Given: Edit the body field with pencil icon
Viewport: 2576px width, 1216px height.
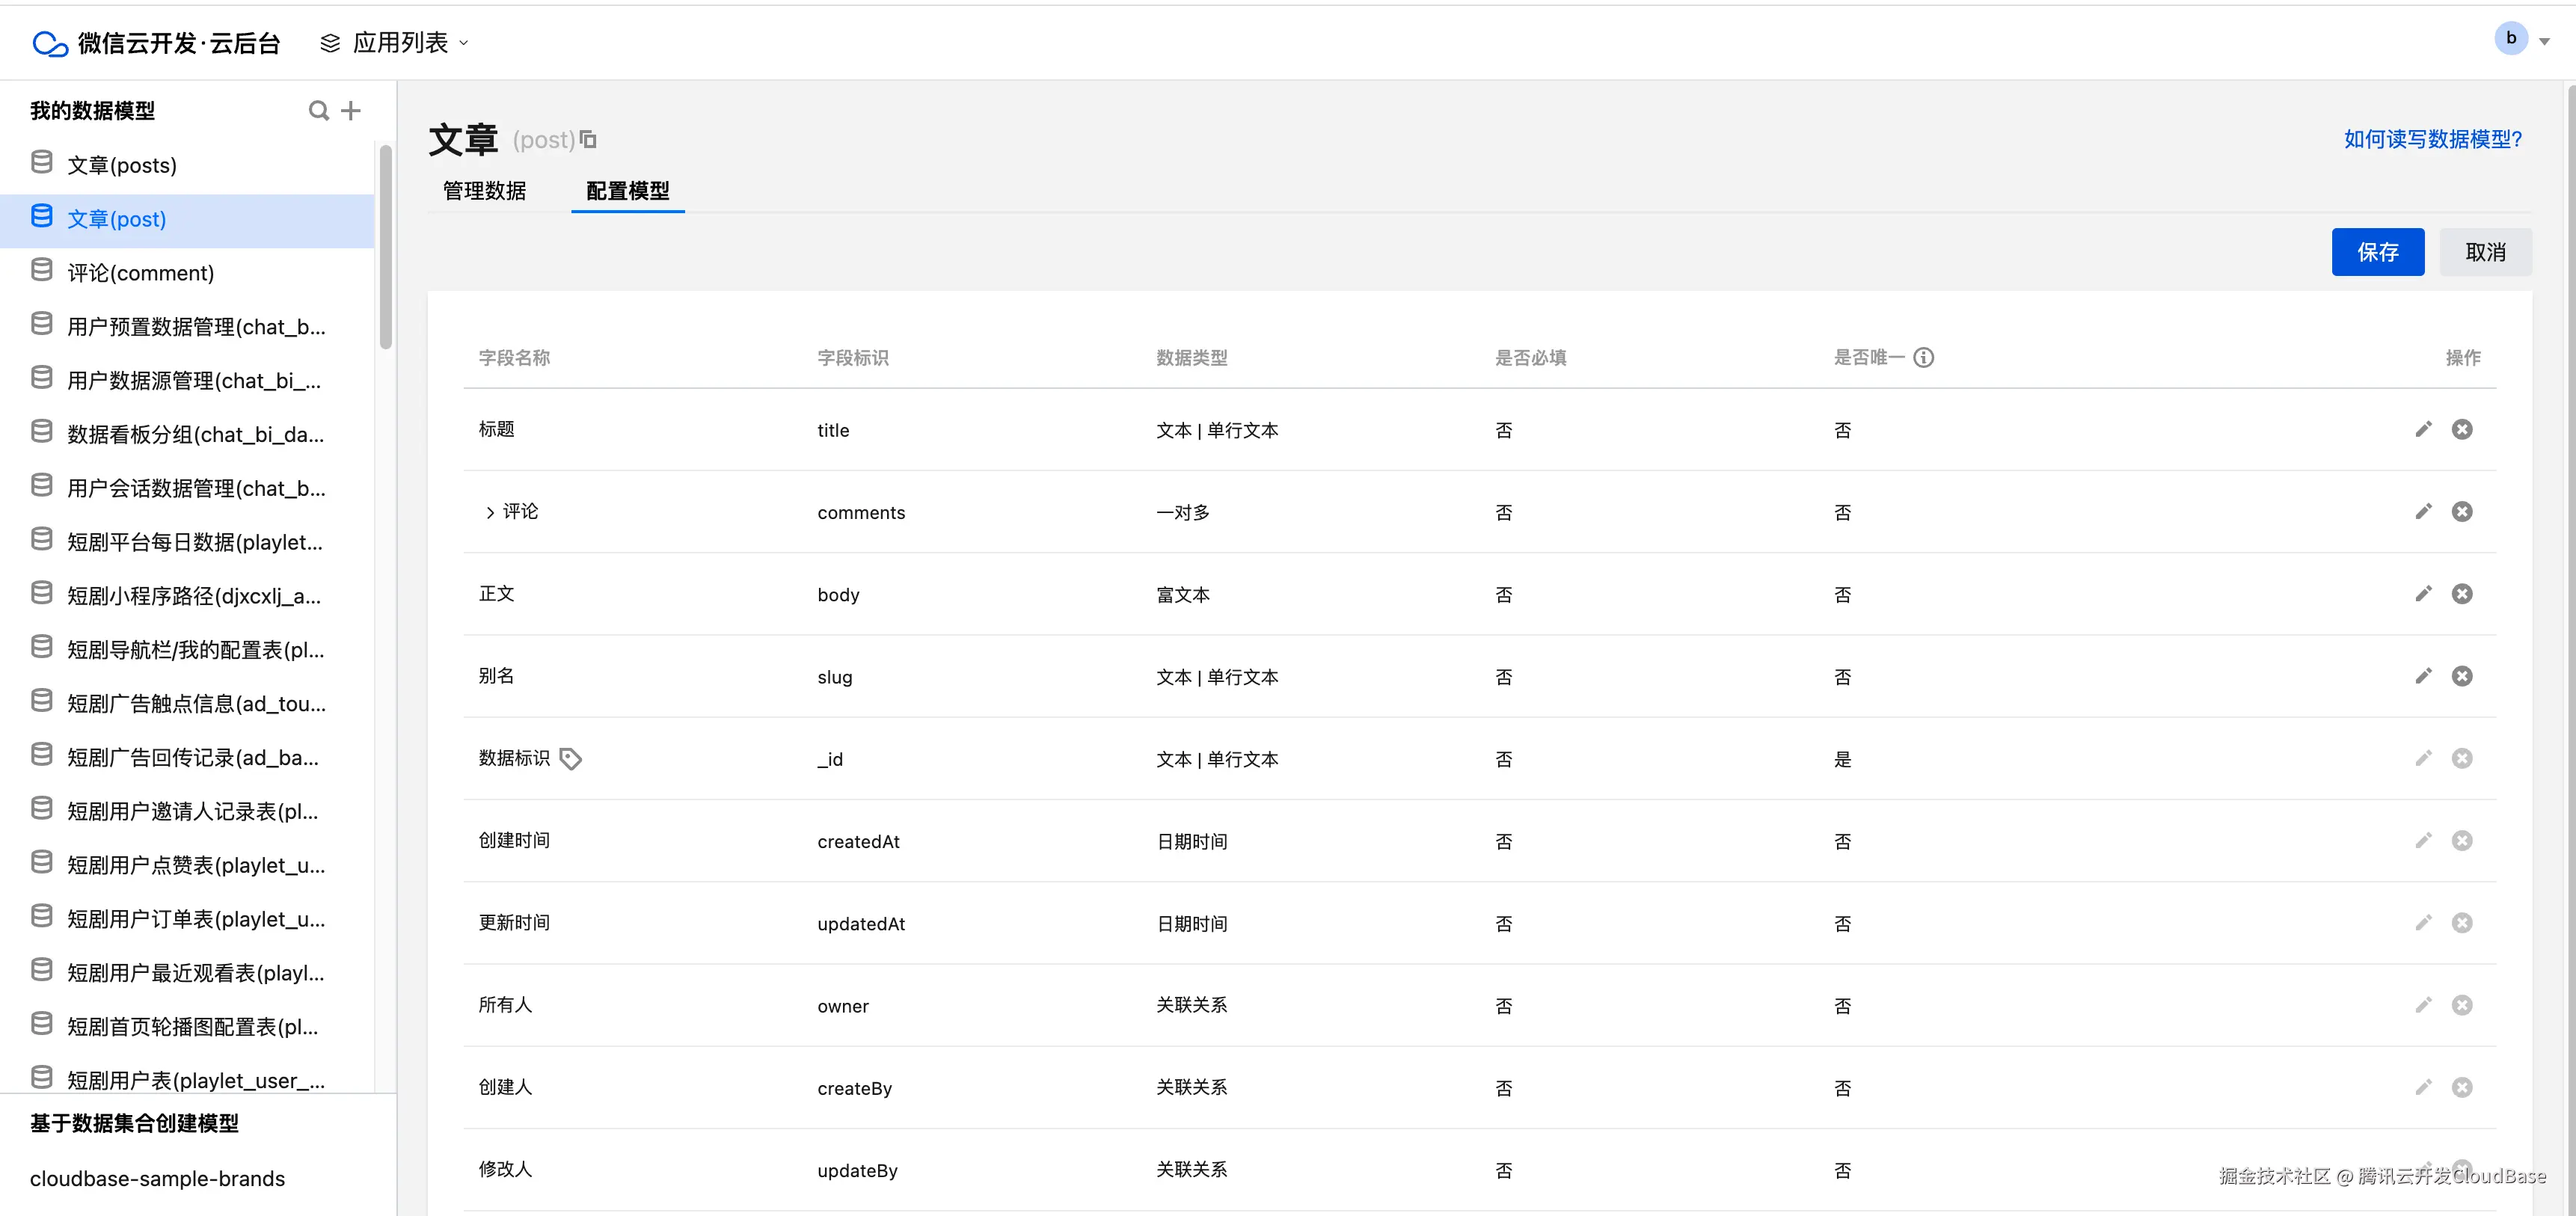Looking at the screenshot, I should click(x=2423, y=594).
